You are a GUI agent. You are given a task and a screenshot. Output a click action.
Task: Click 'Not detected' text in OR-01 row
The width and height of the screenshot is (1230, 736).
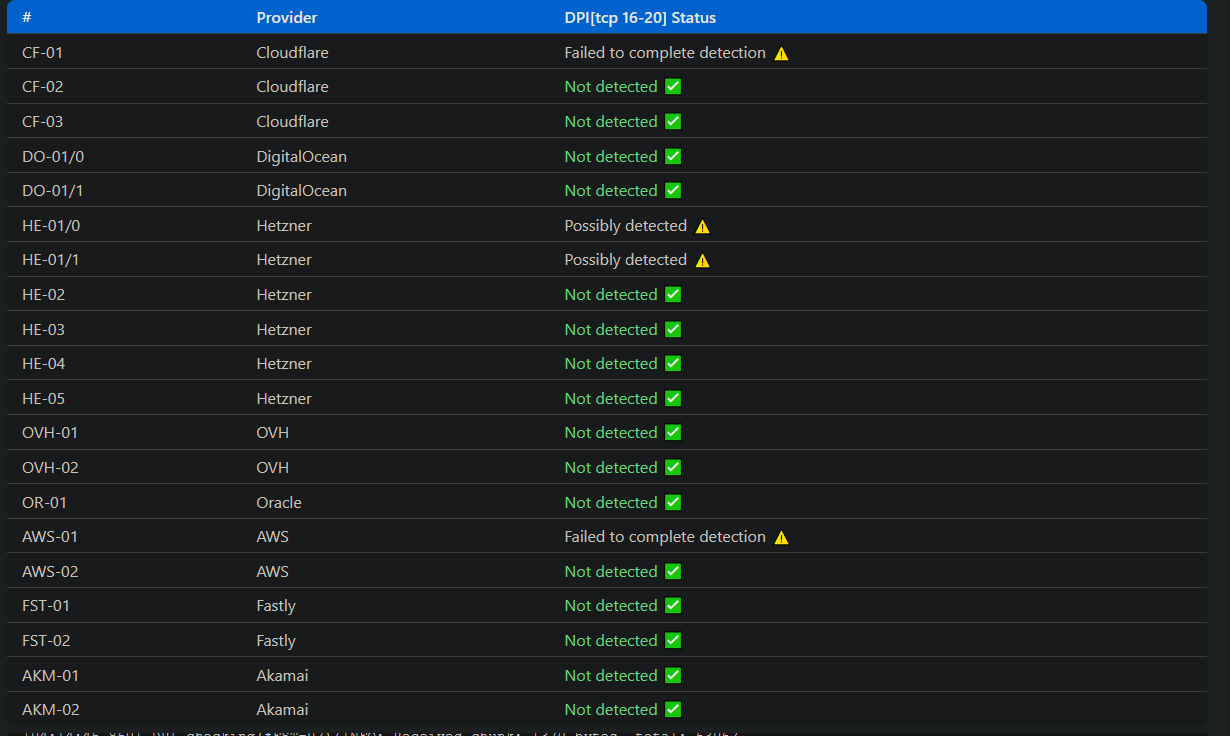(611, 503)
